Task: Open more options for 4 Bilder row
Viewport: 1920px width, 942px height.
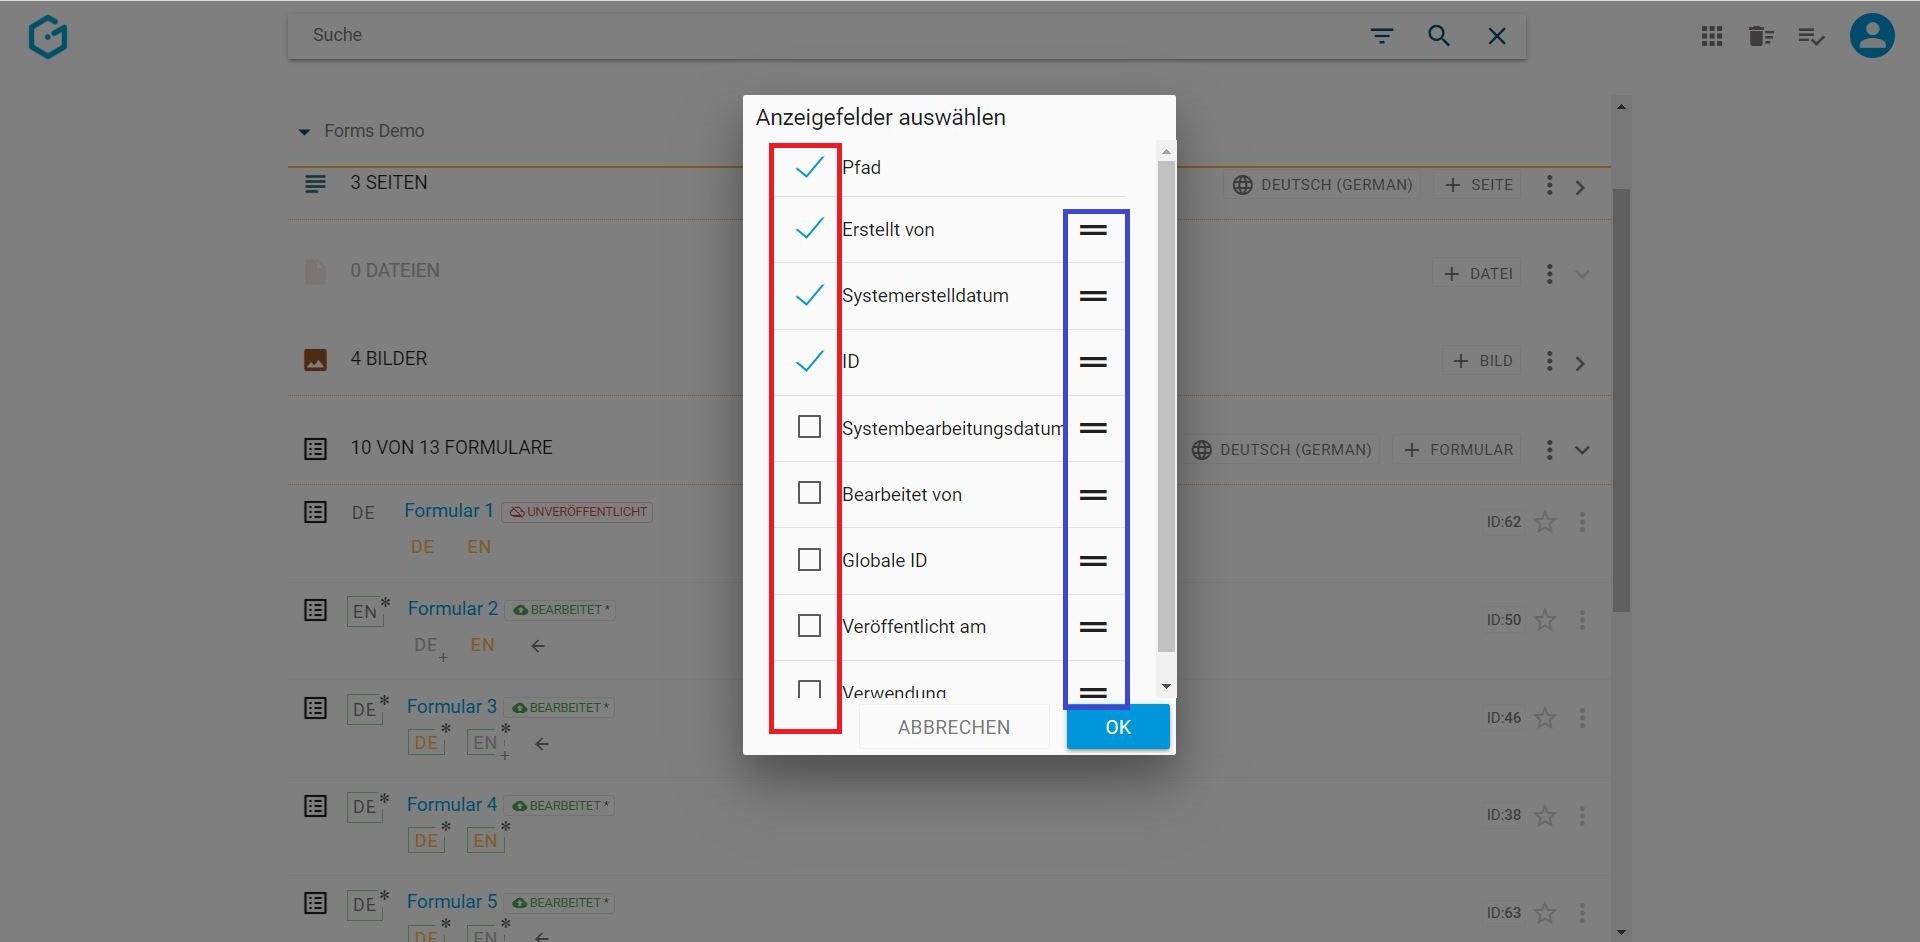Action: 1549,361
